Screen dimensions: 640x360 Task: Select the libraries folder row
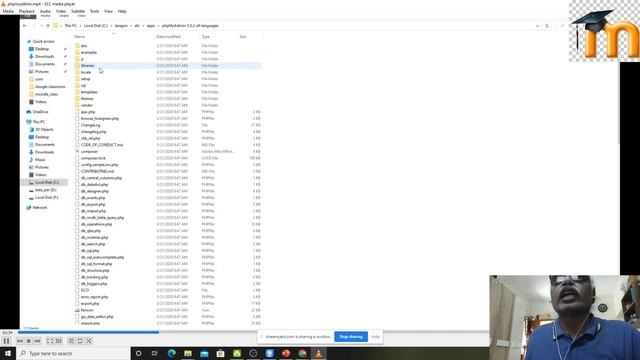coord(167,66)
